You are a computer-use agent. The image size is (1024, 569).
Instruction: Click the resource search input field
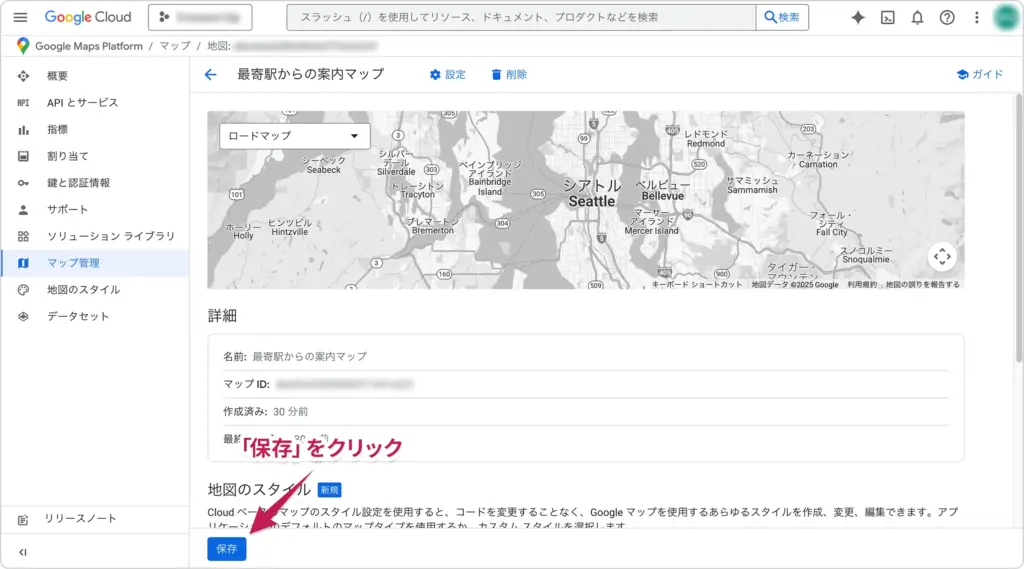pyautogui.click(x=521, y=18)
